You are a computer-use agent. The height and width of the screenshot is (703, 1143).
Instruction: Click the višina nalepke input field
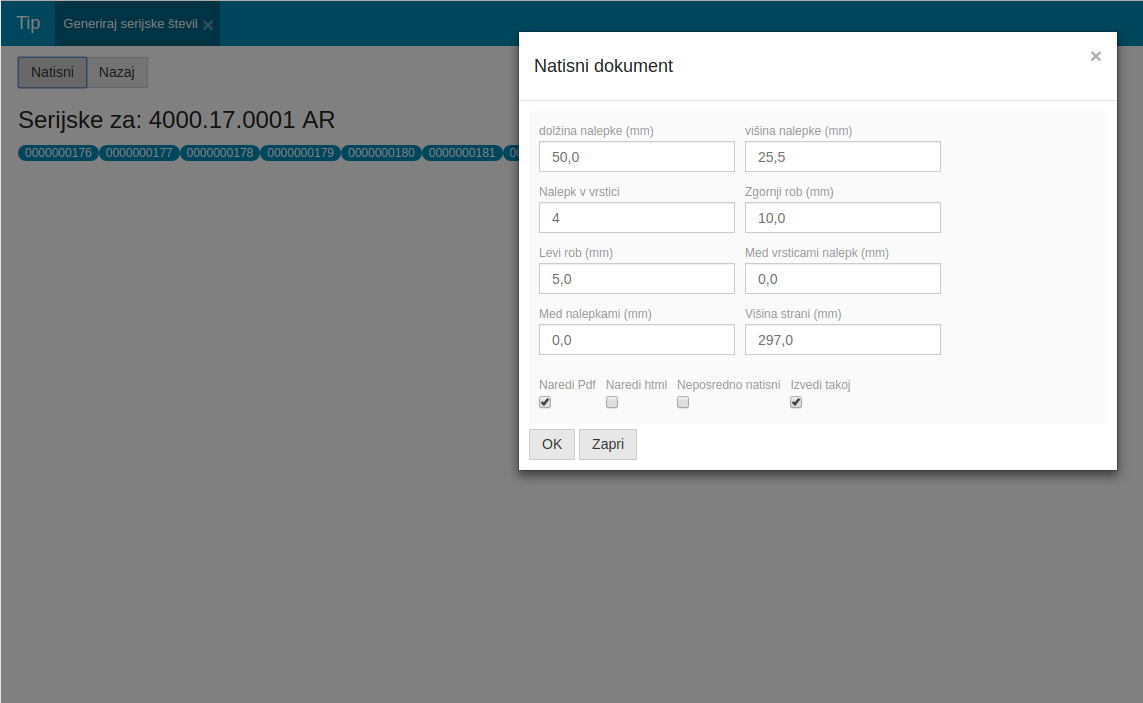842,157
